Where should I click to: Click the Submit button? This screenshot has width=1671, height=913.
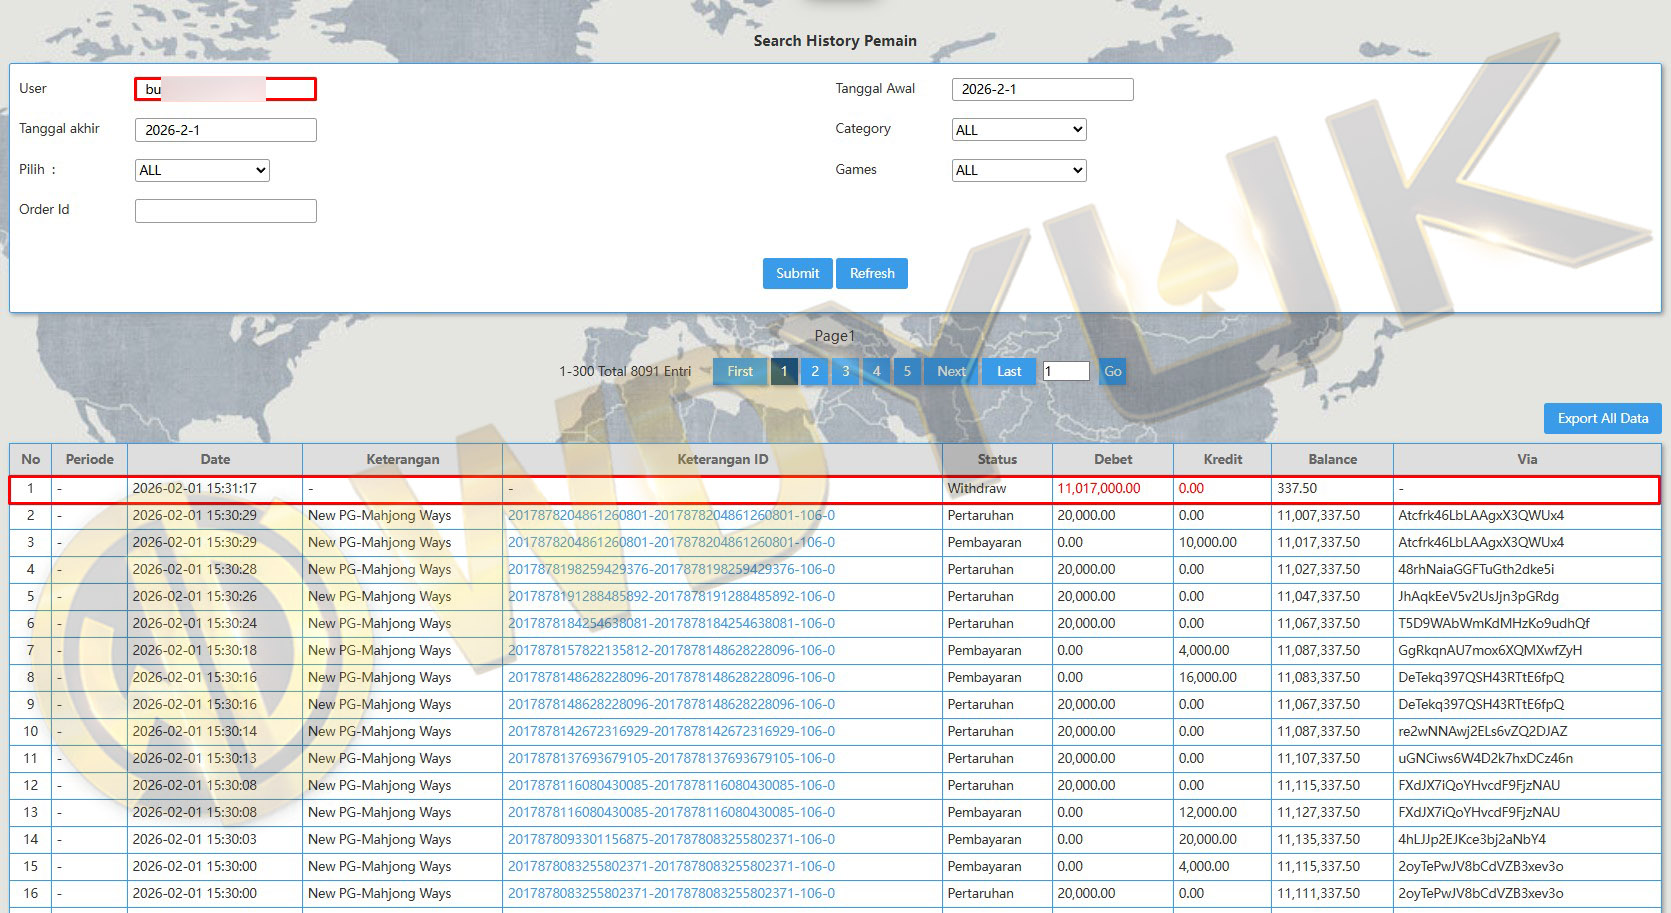797,273
